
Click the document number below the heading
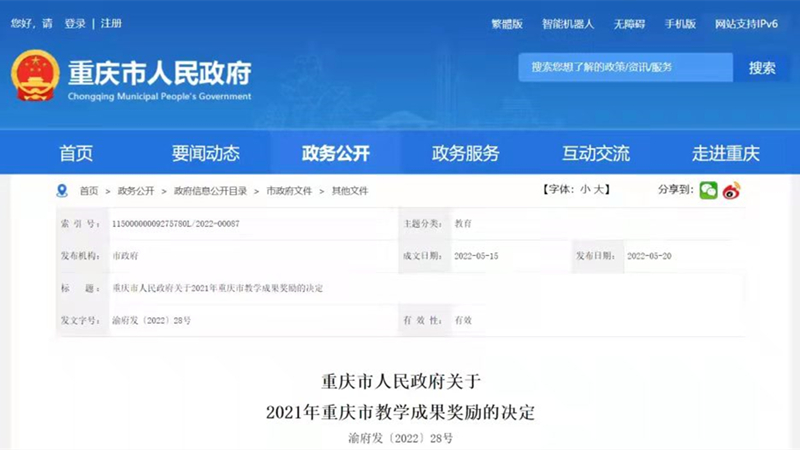tap(401, 438)
